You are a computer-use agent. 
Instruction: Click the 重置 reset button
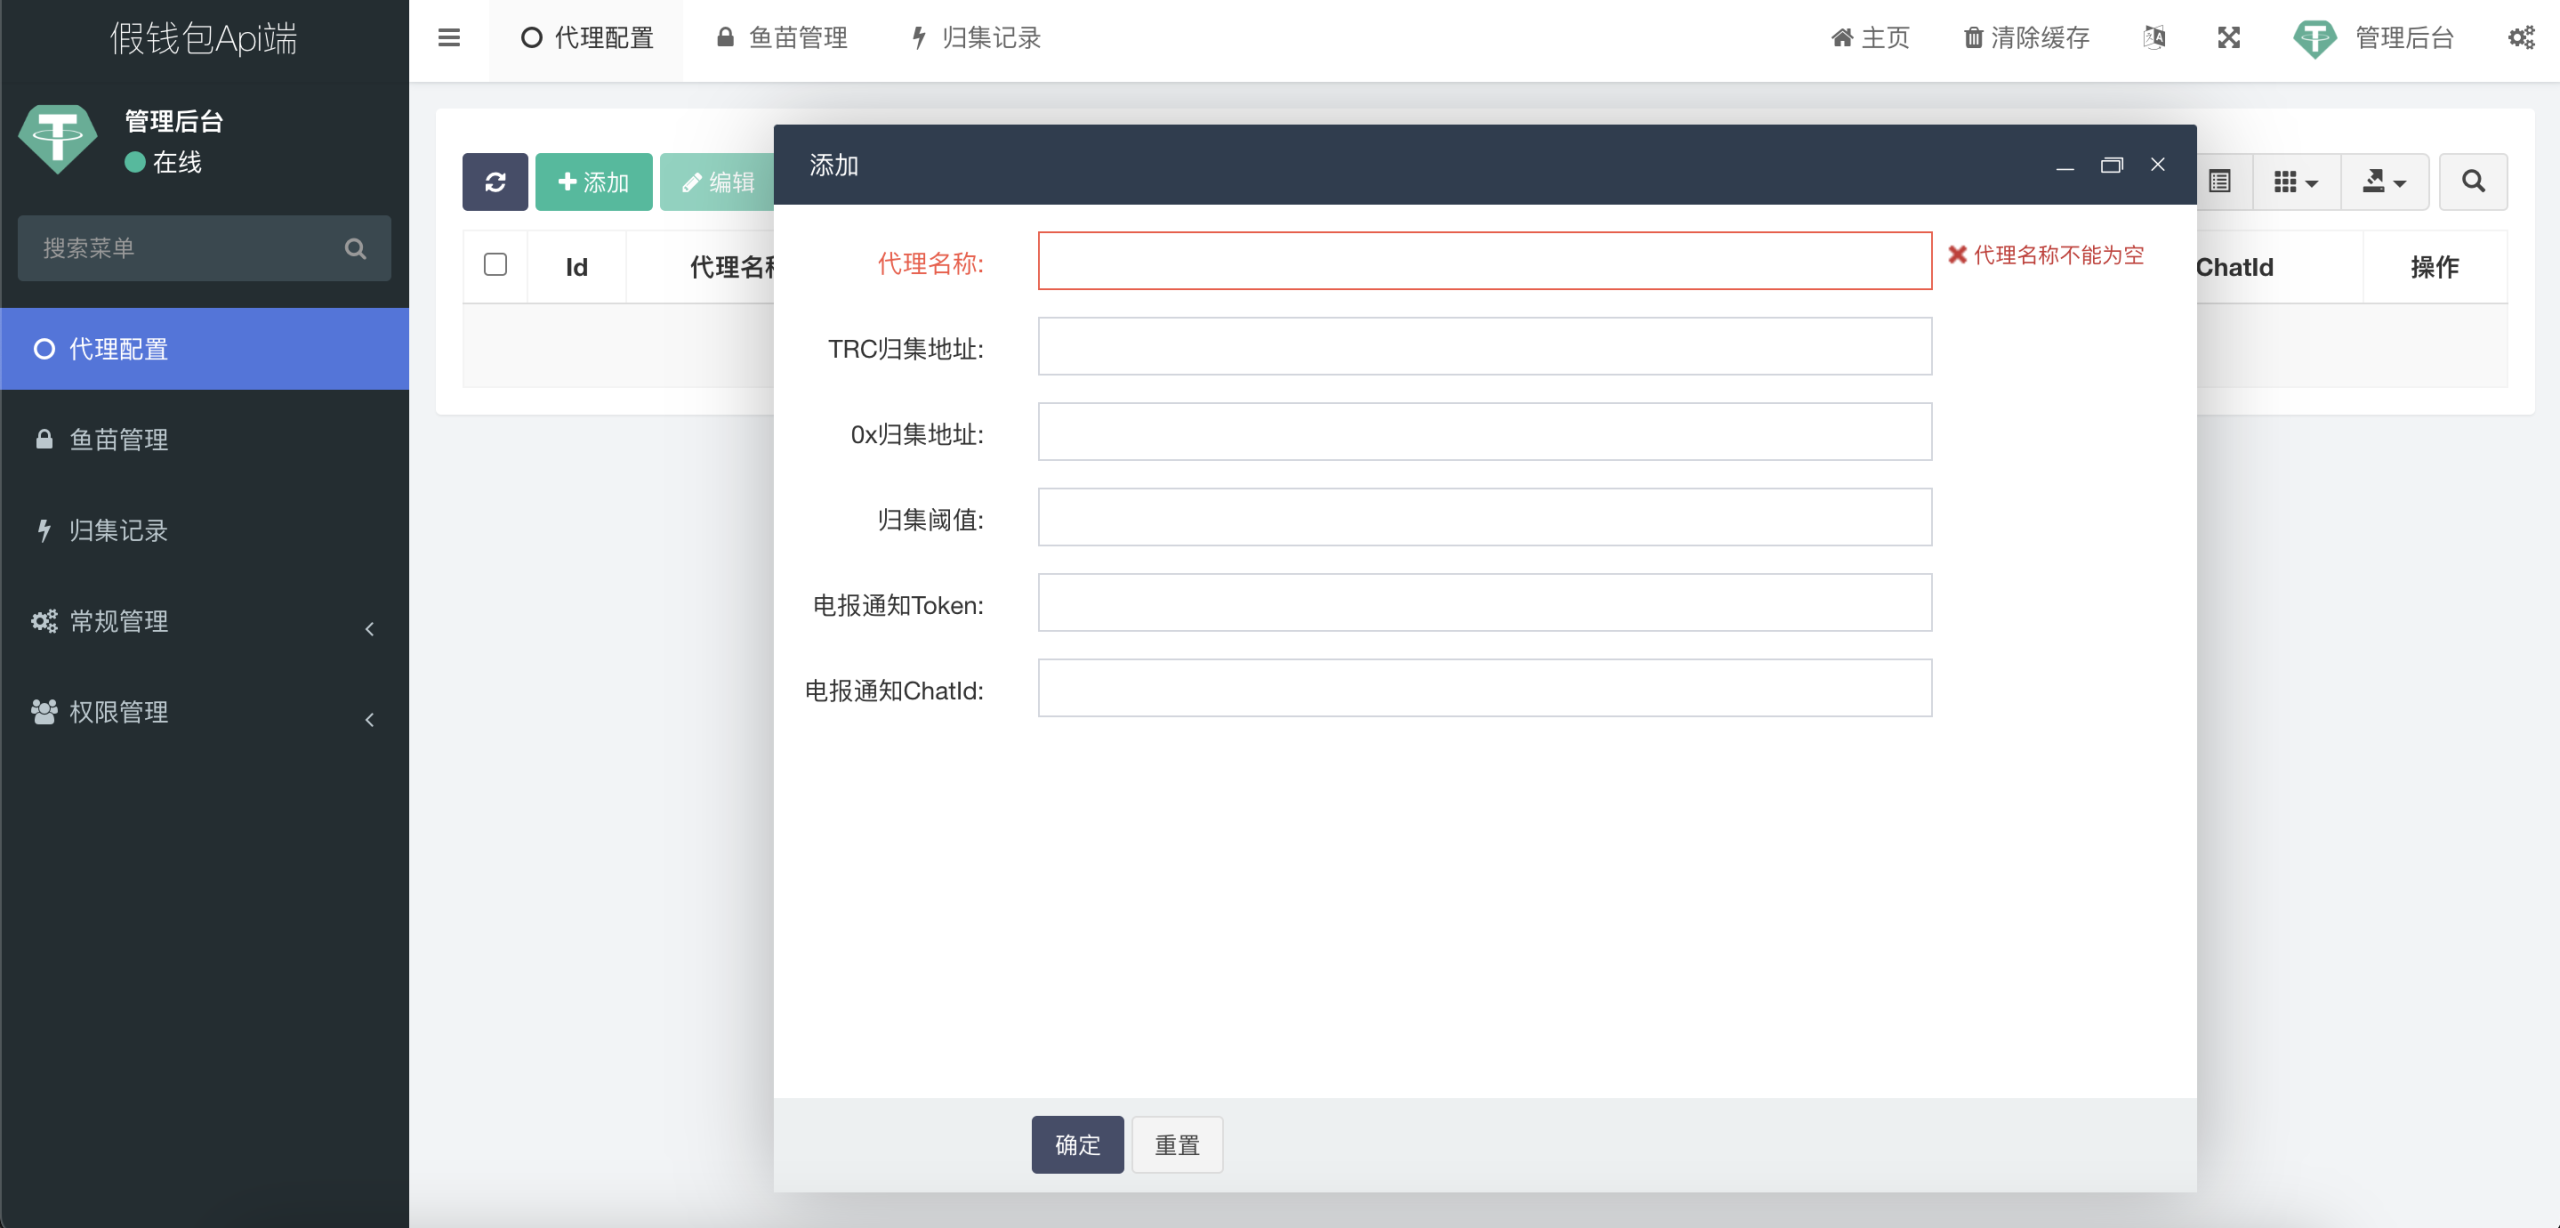[1176, 1145]
